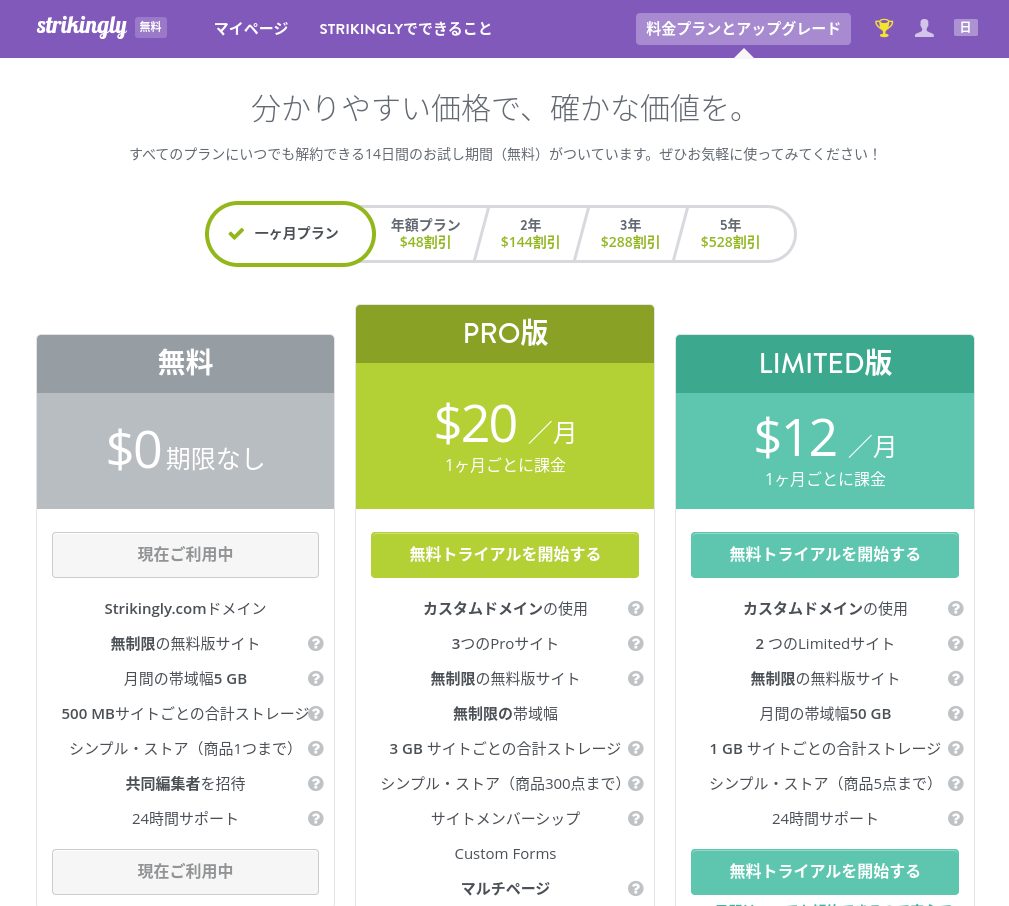Click help icon for PRO 無制限の無料版サイト

636,678
